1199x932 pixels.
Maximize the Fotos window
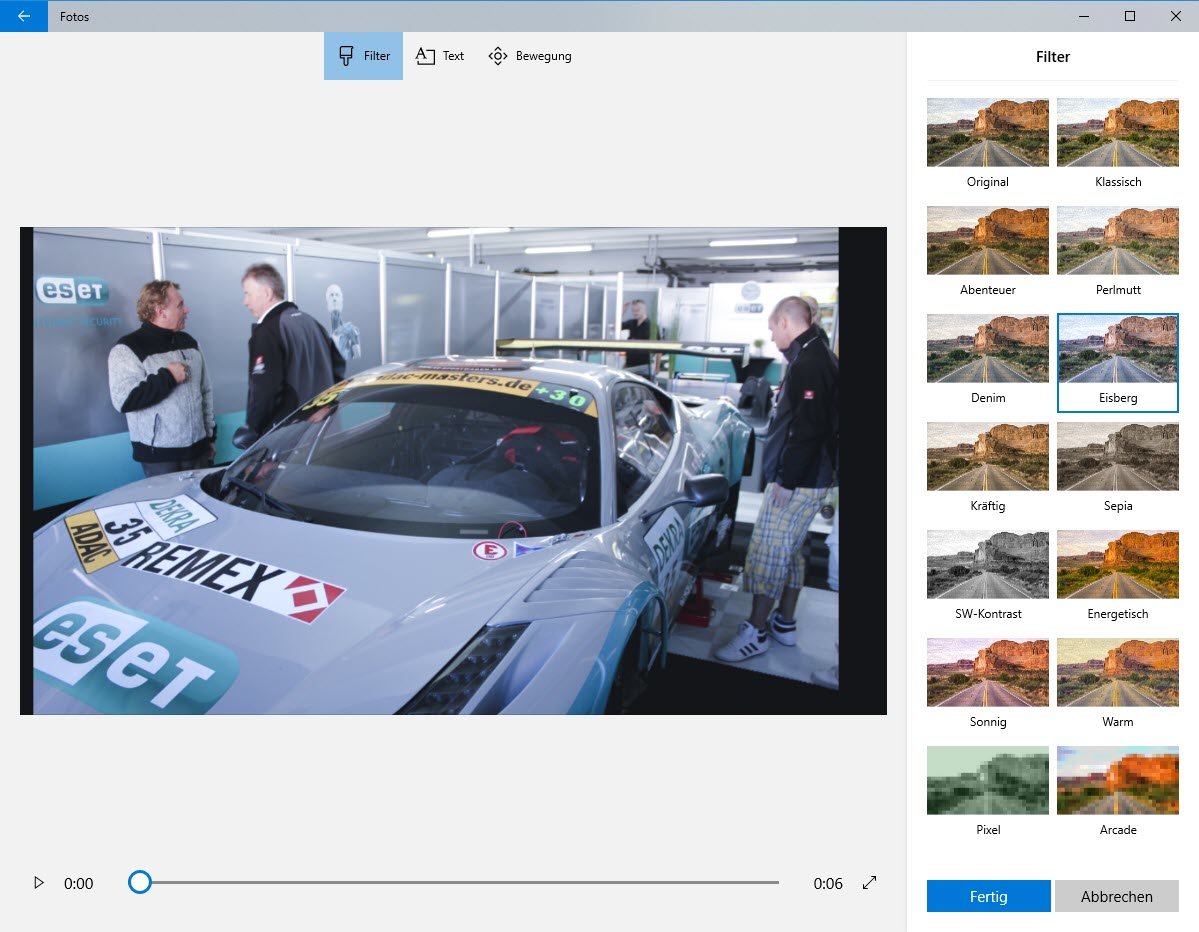pyautogui.click(x=1129, y=16)
